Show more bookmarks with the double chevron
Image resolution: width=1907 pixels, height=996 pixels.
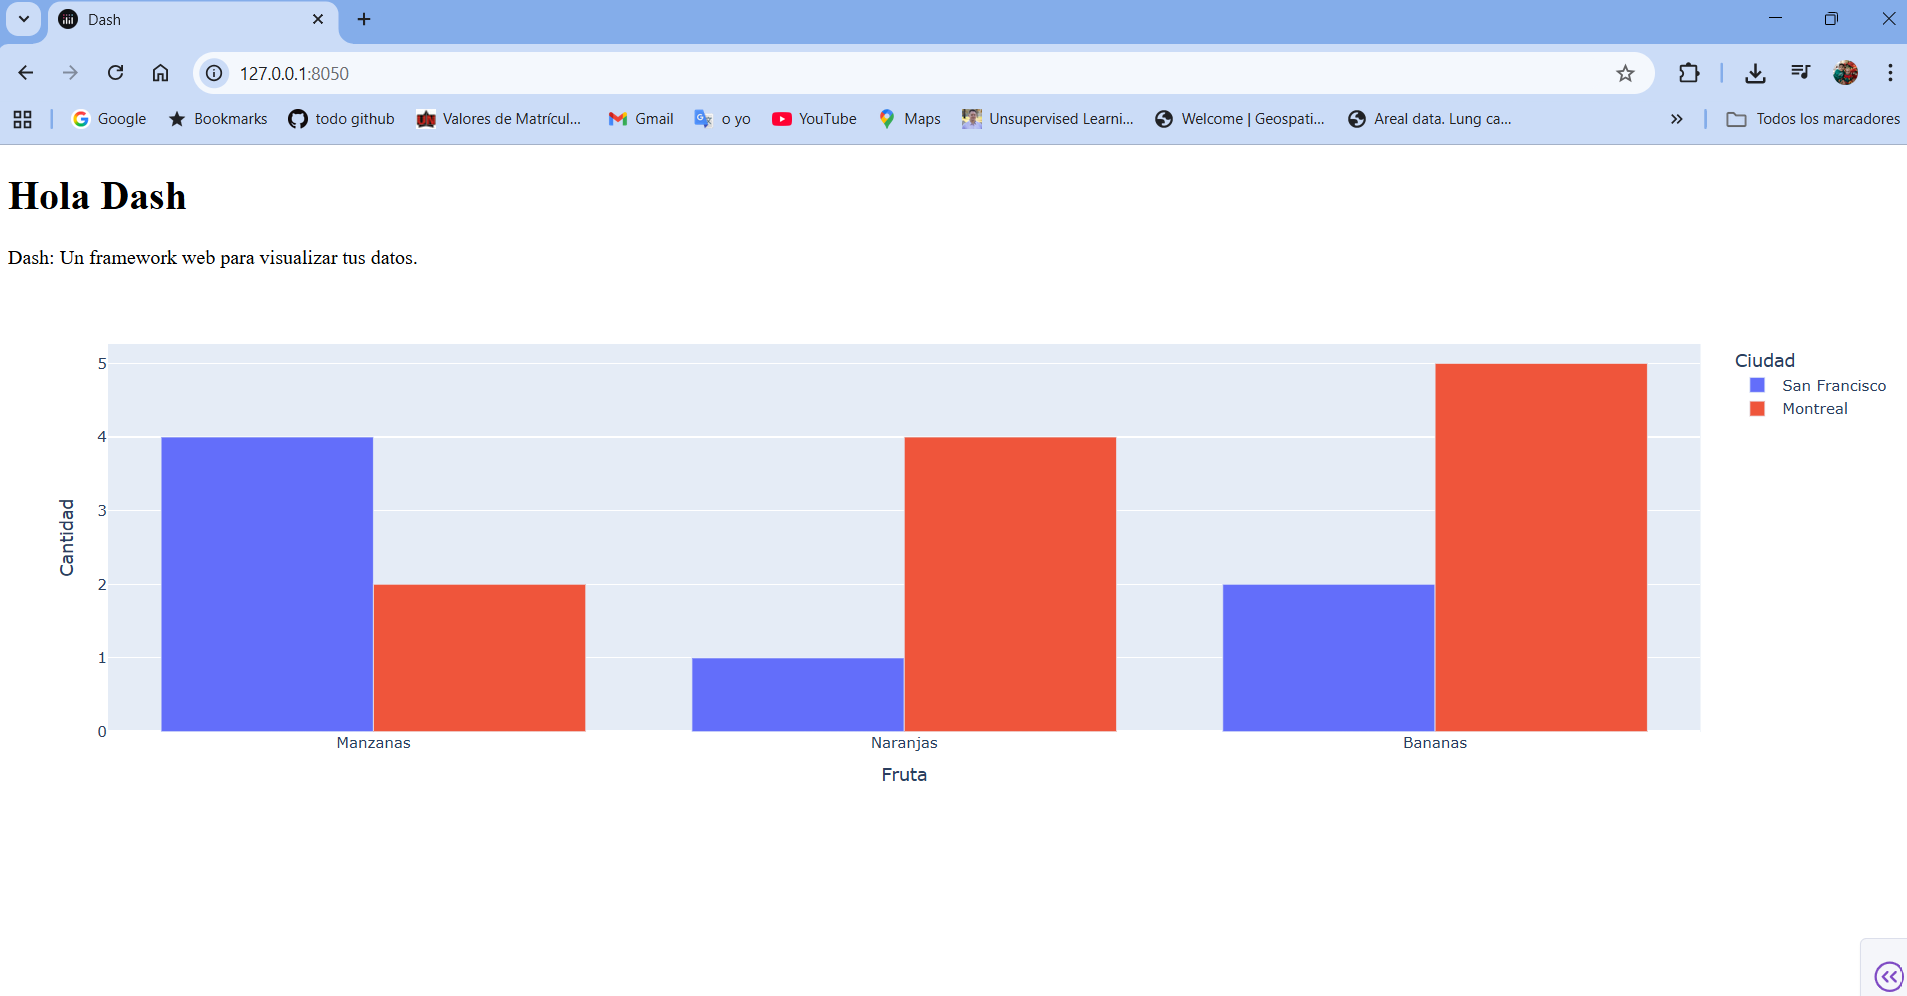[1676, 119]
